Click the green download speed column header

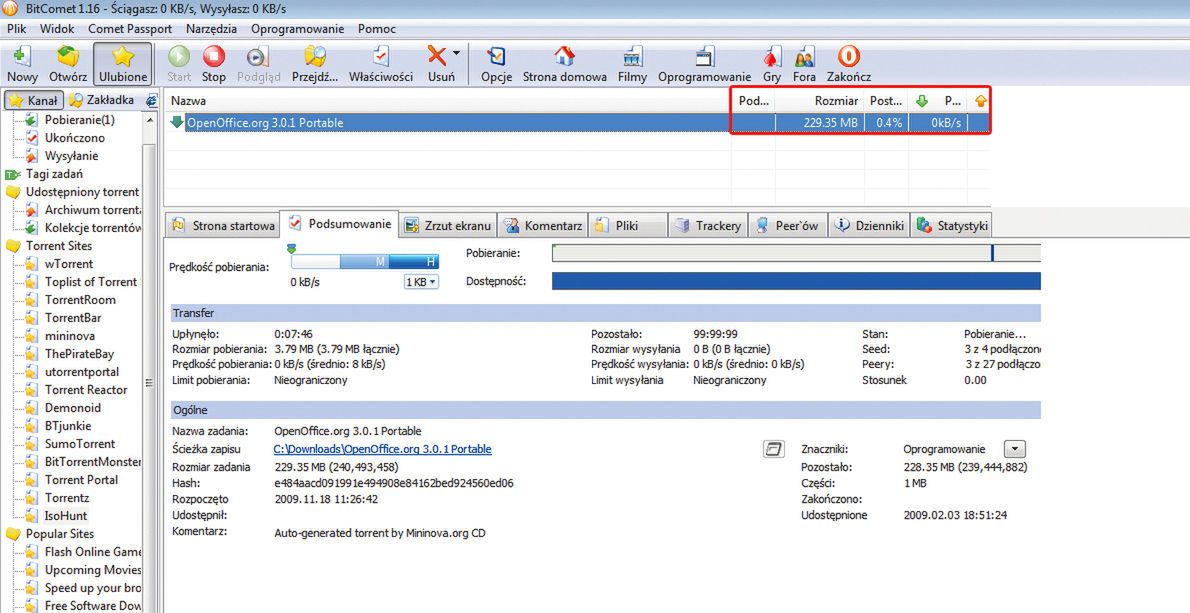(x=937, y=101)
